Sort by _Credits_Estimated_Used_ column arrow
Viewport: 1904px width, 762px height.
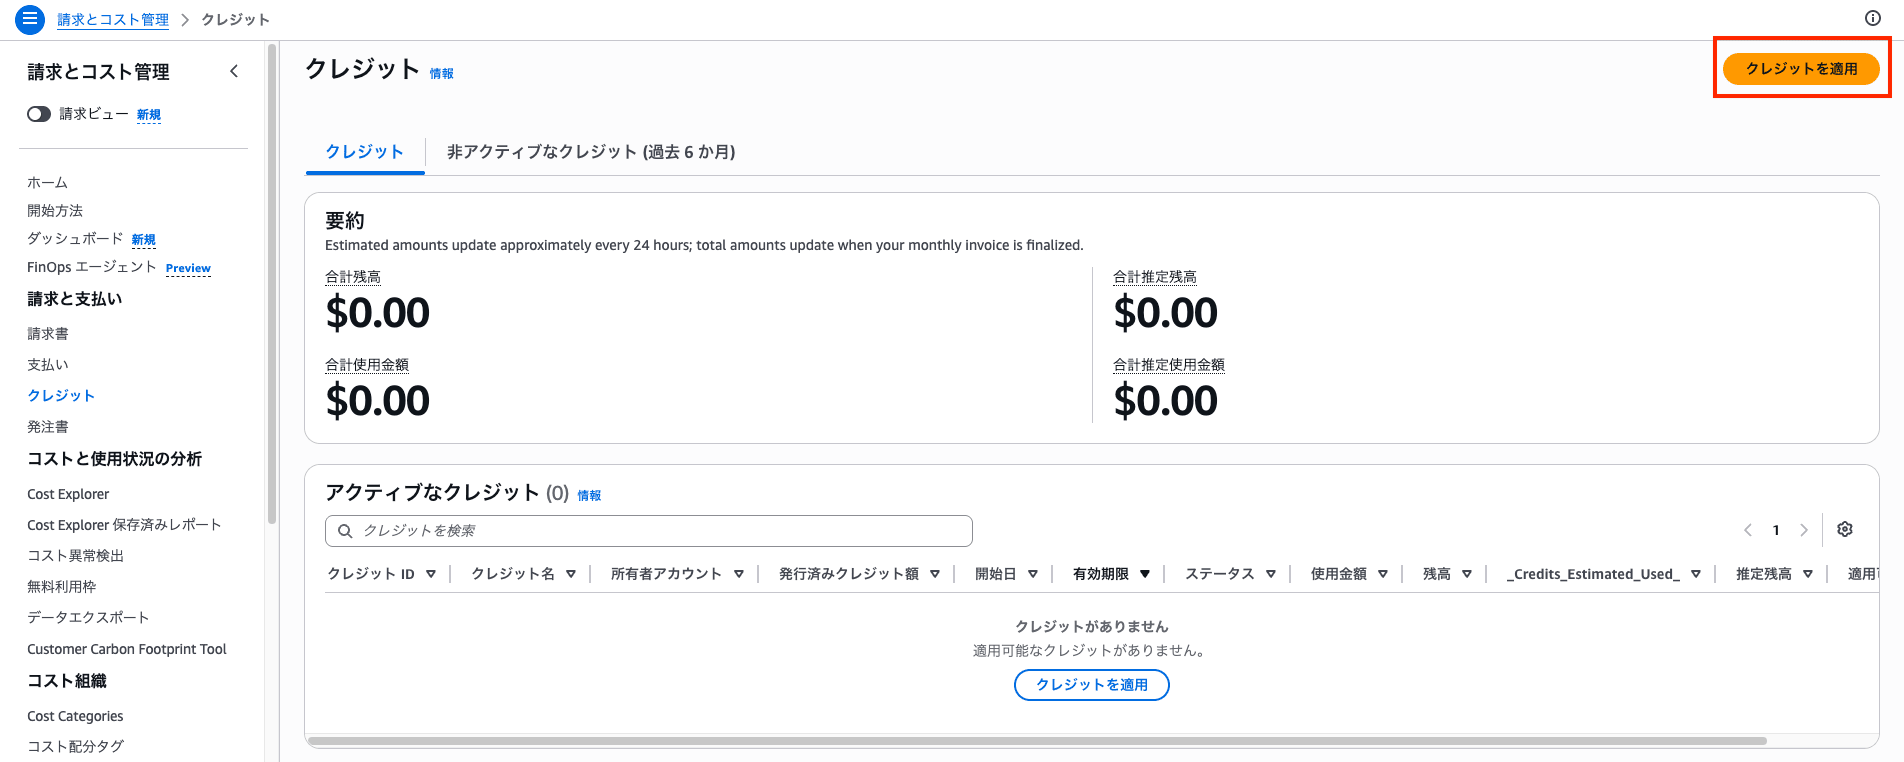pos(1696,574)
